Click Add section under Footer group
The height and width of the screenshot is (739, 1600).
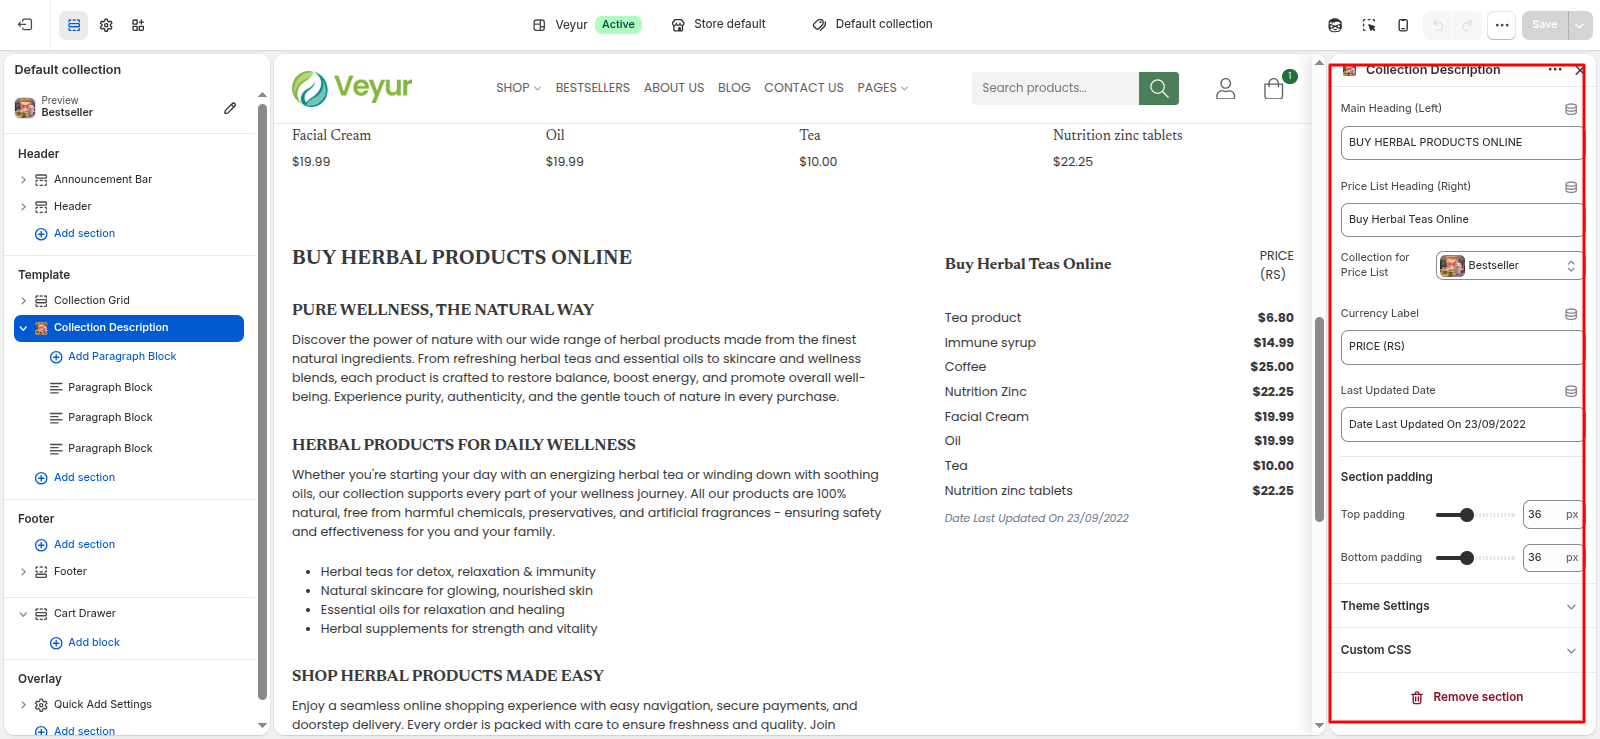75,545
